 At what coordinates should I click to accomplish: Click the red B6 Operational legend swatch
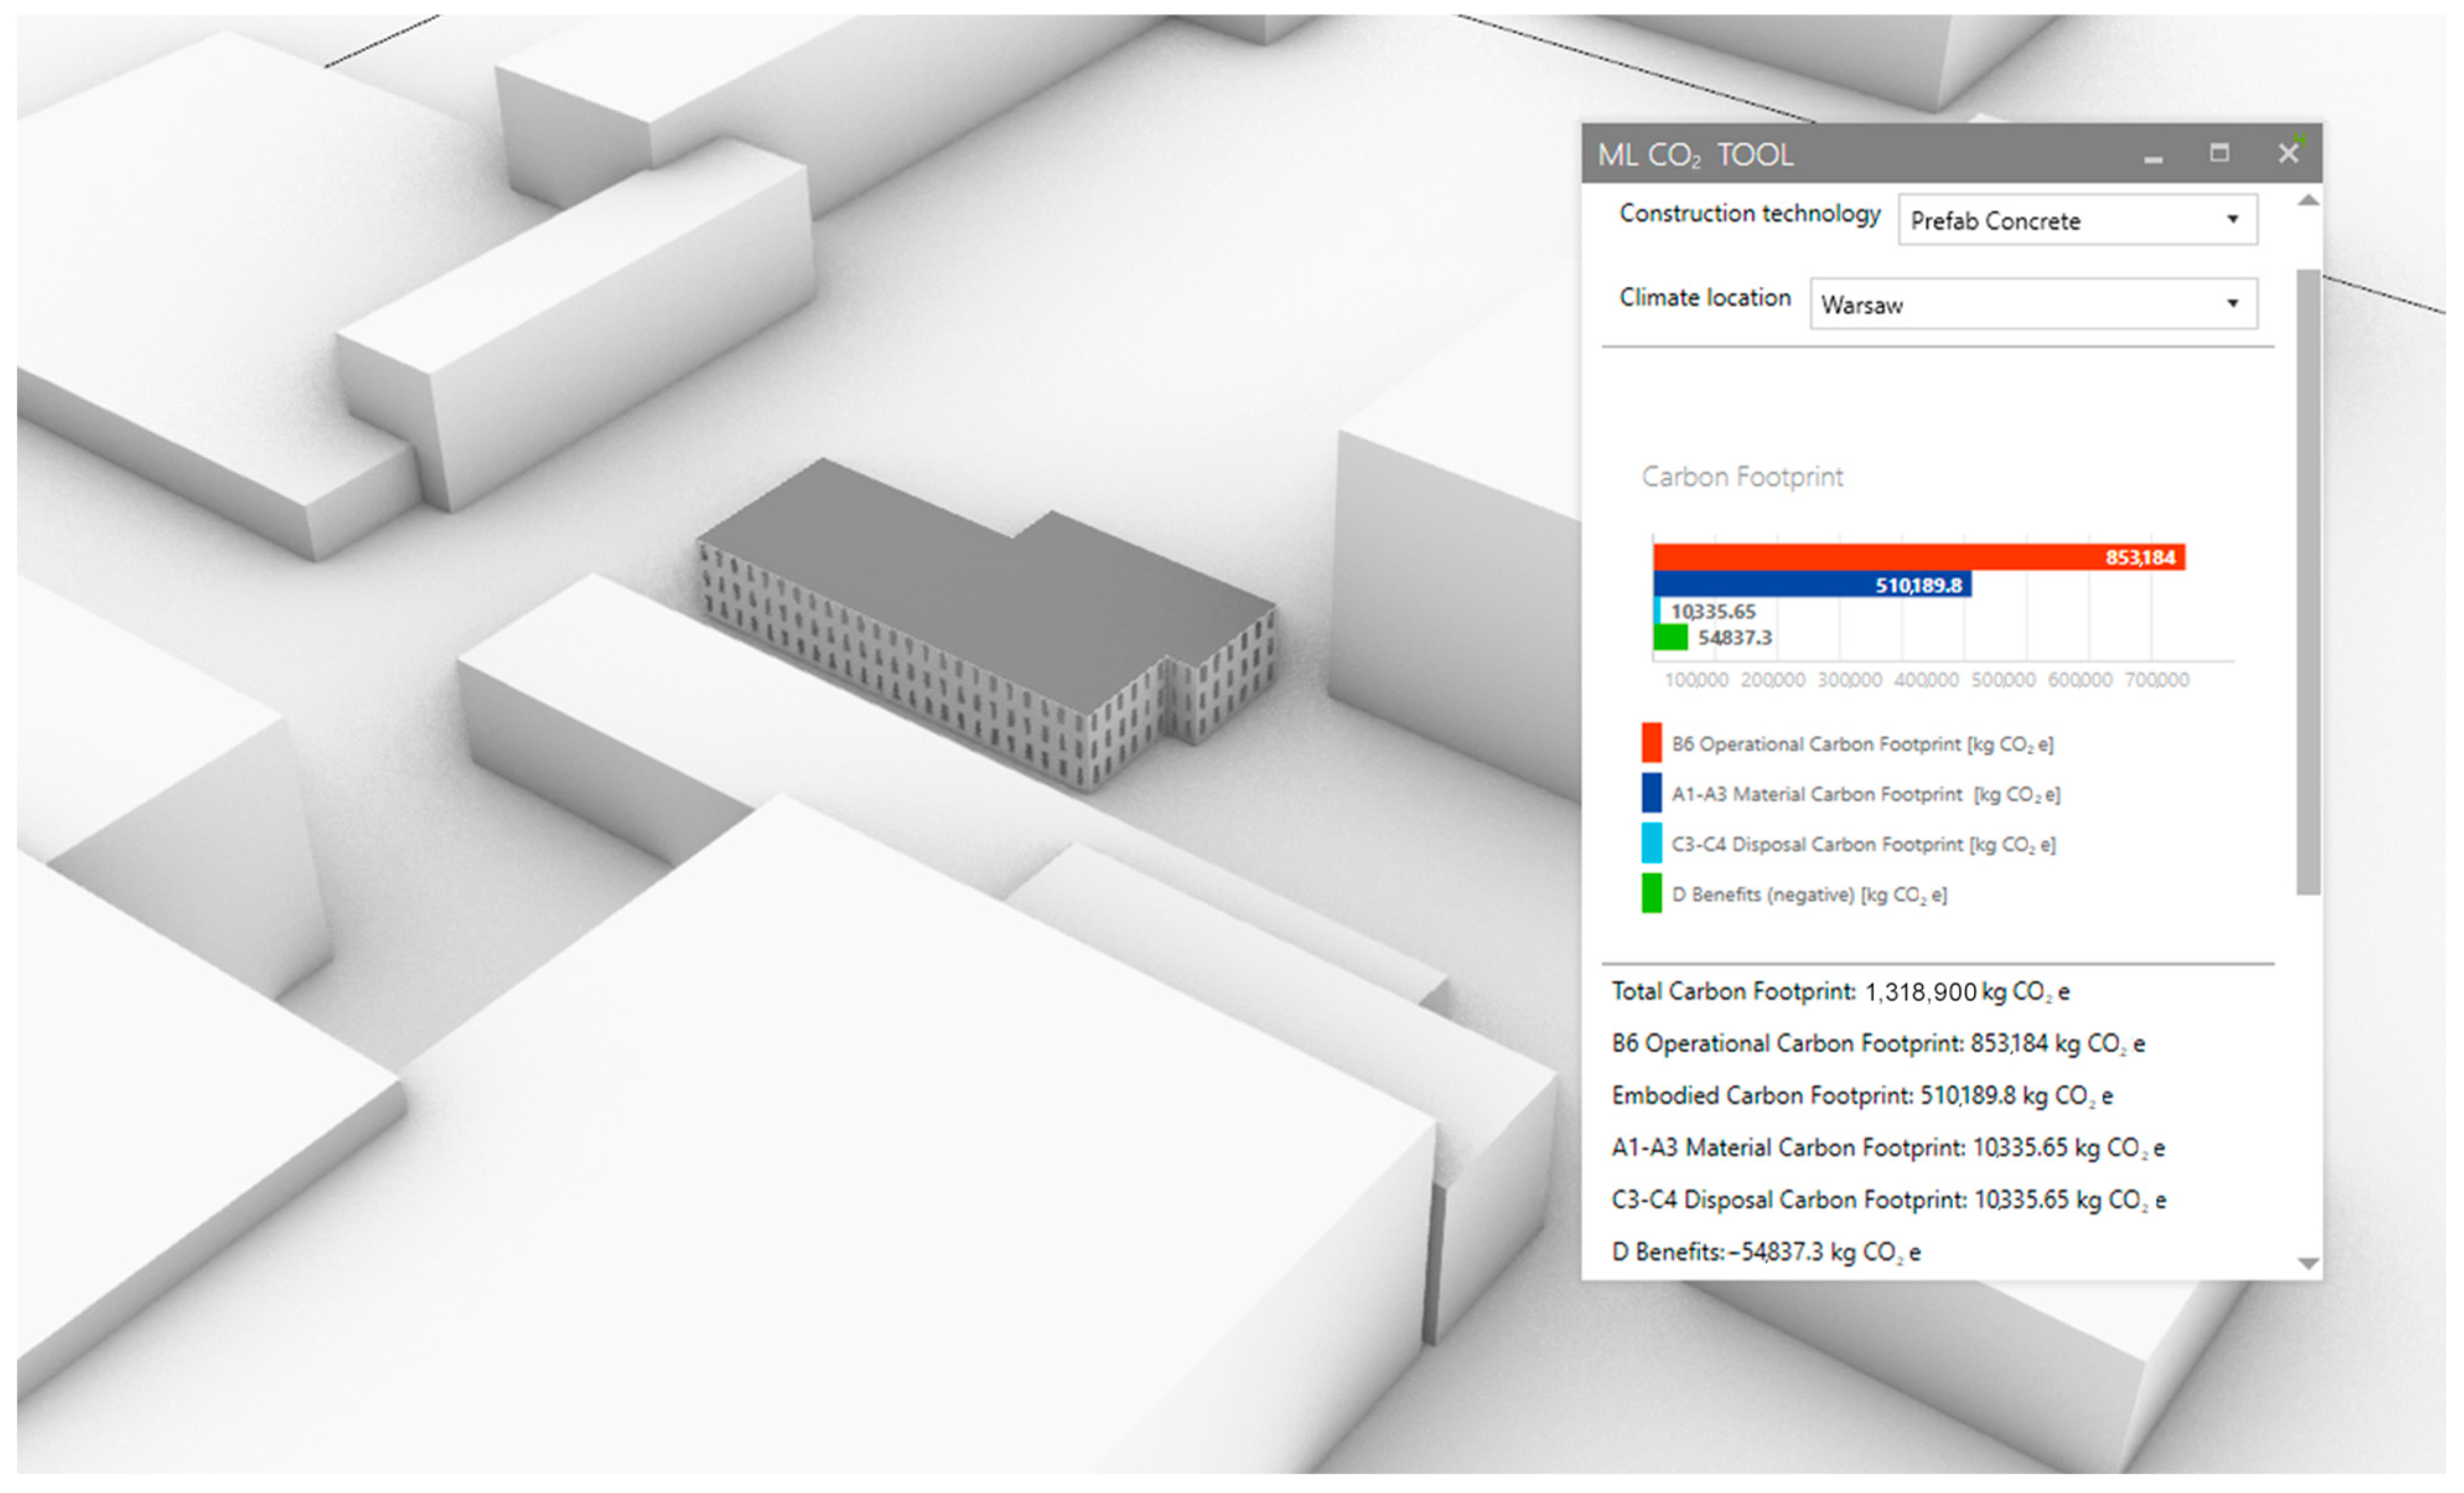tap(1652, 743)
